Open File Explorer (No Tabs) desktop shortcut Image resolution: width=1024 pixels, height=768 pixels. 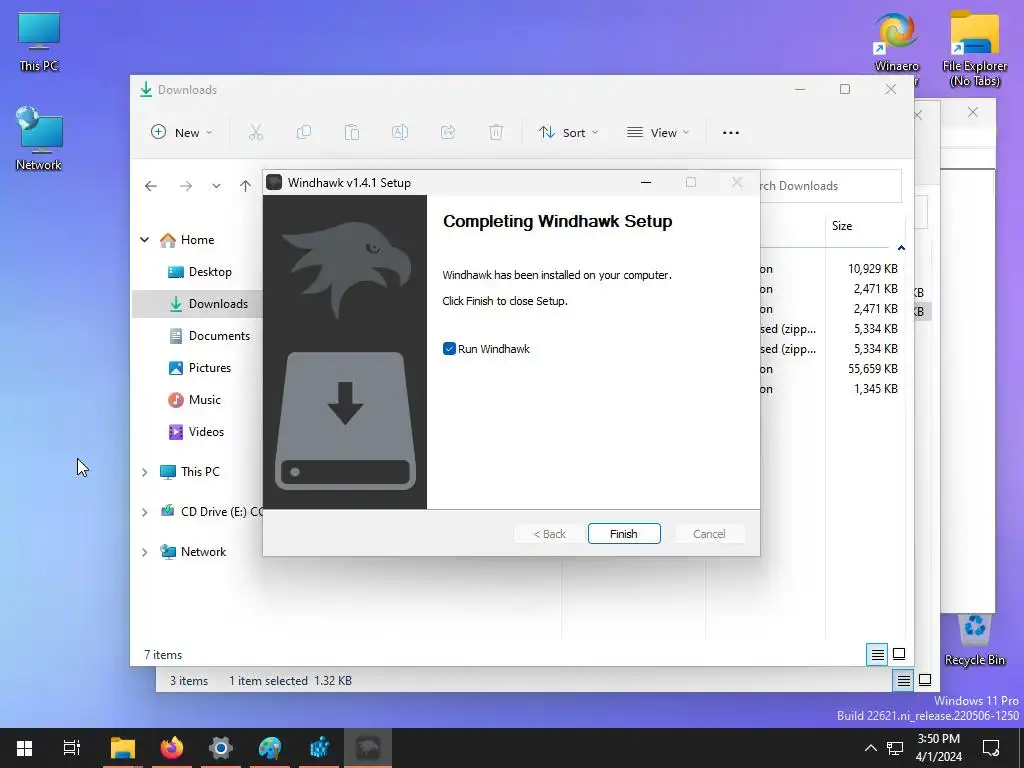974,49
